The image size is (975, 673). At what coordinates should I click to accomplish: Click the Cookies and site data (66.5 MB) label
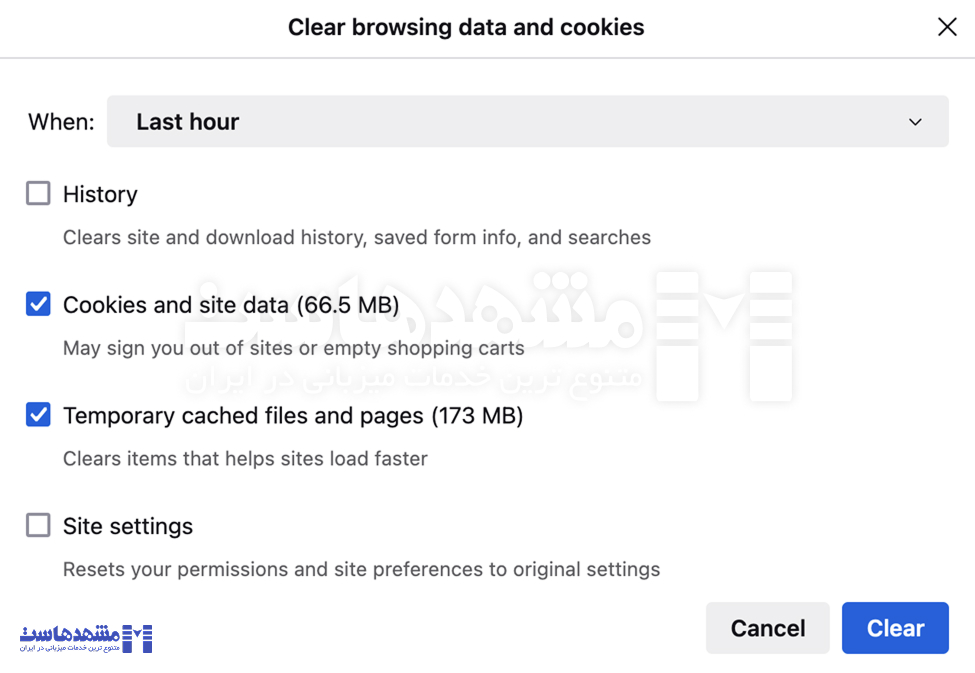[x=231, y=305]
